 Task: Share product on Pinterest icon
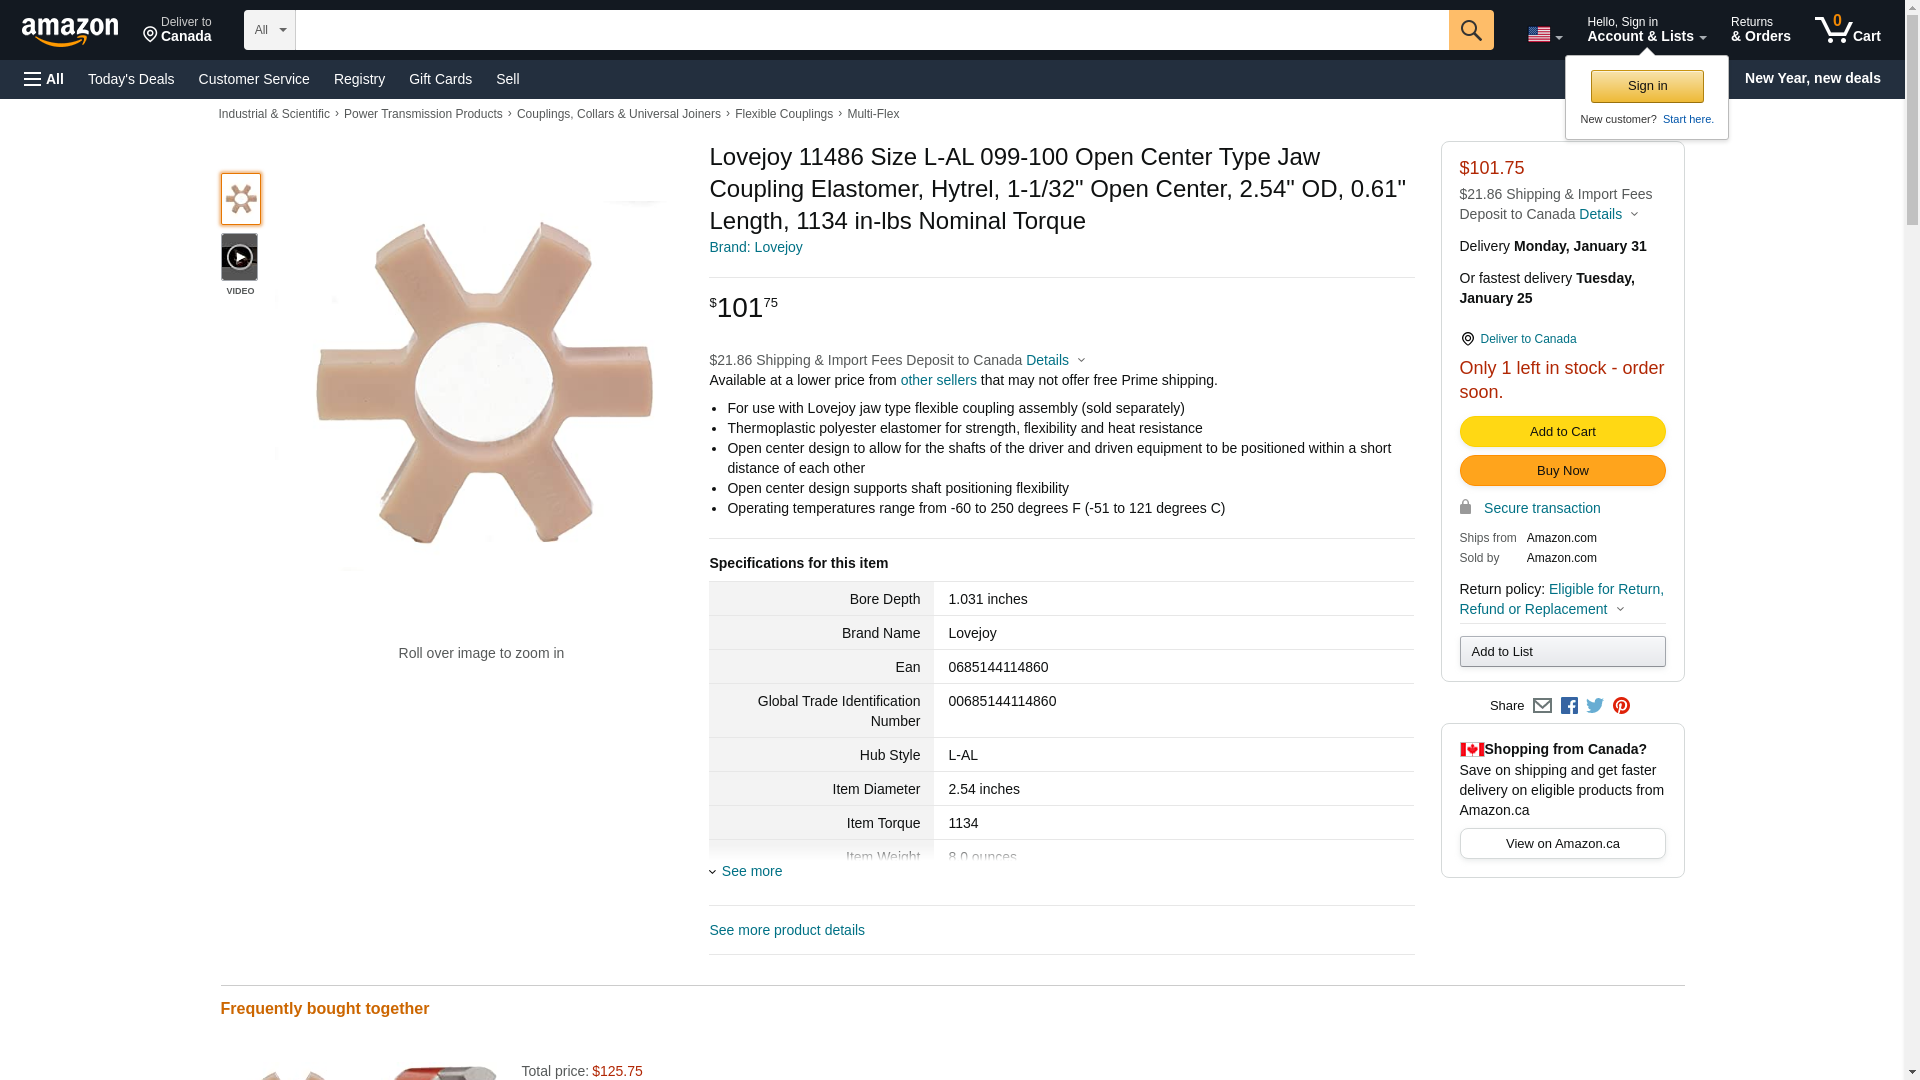1621,706
